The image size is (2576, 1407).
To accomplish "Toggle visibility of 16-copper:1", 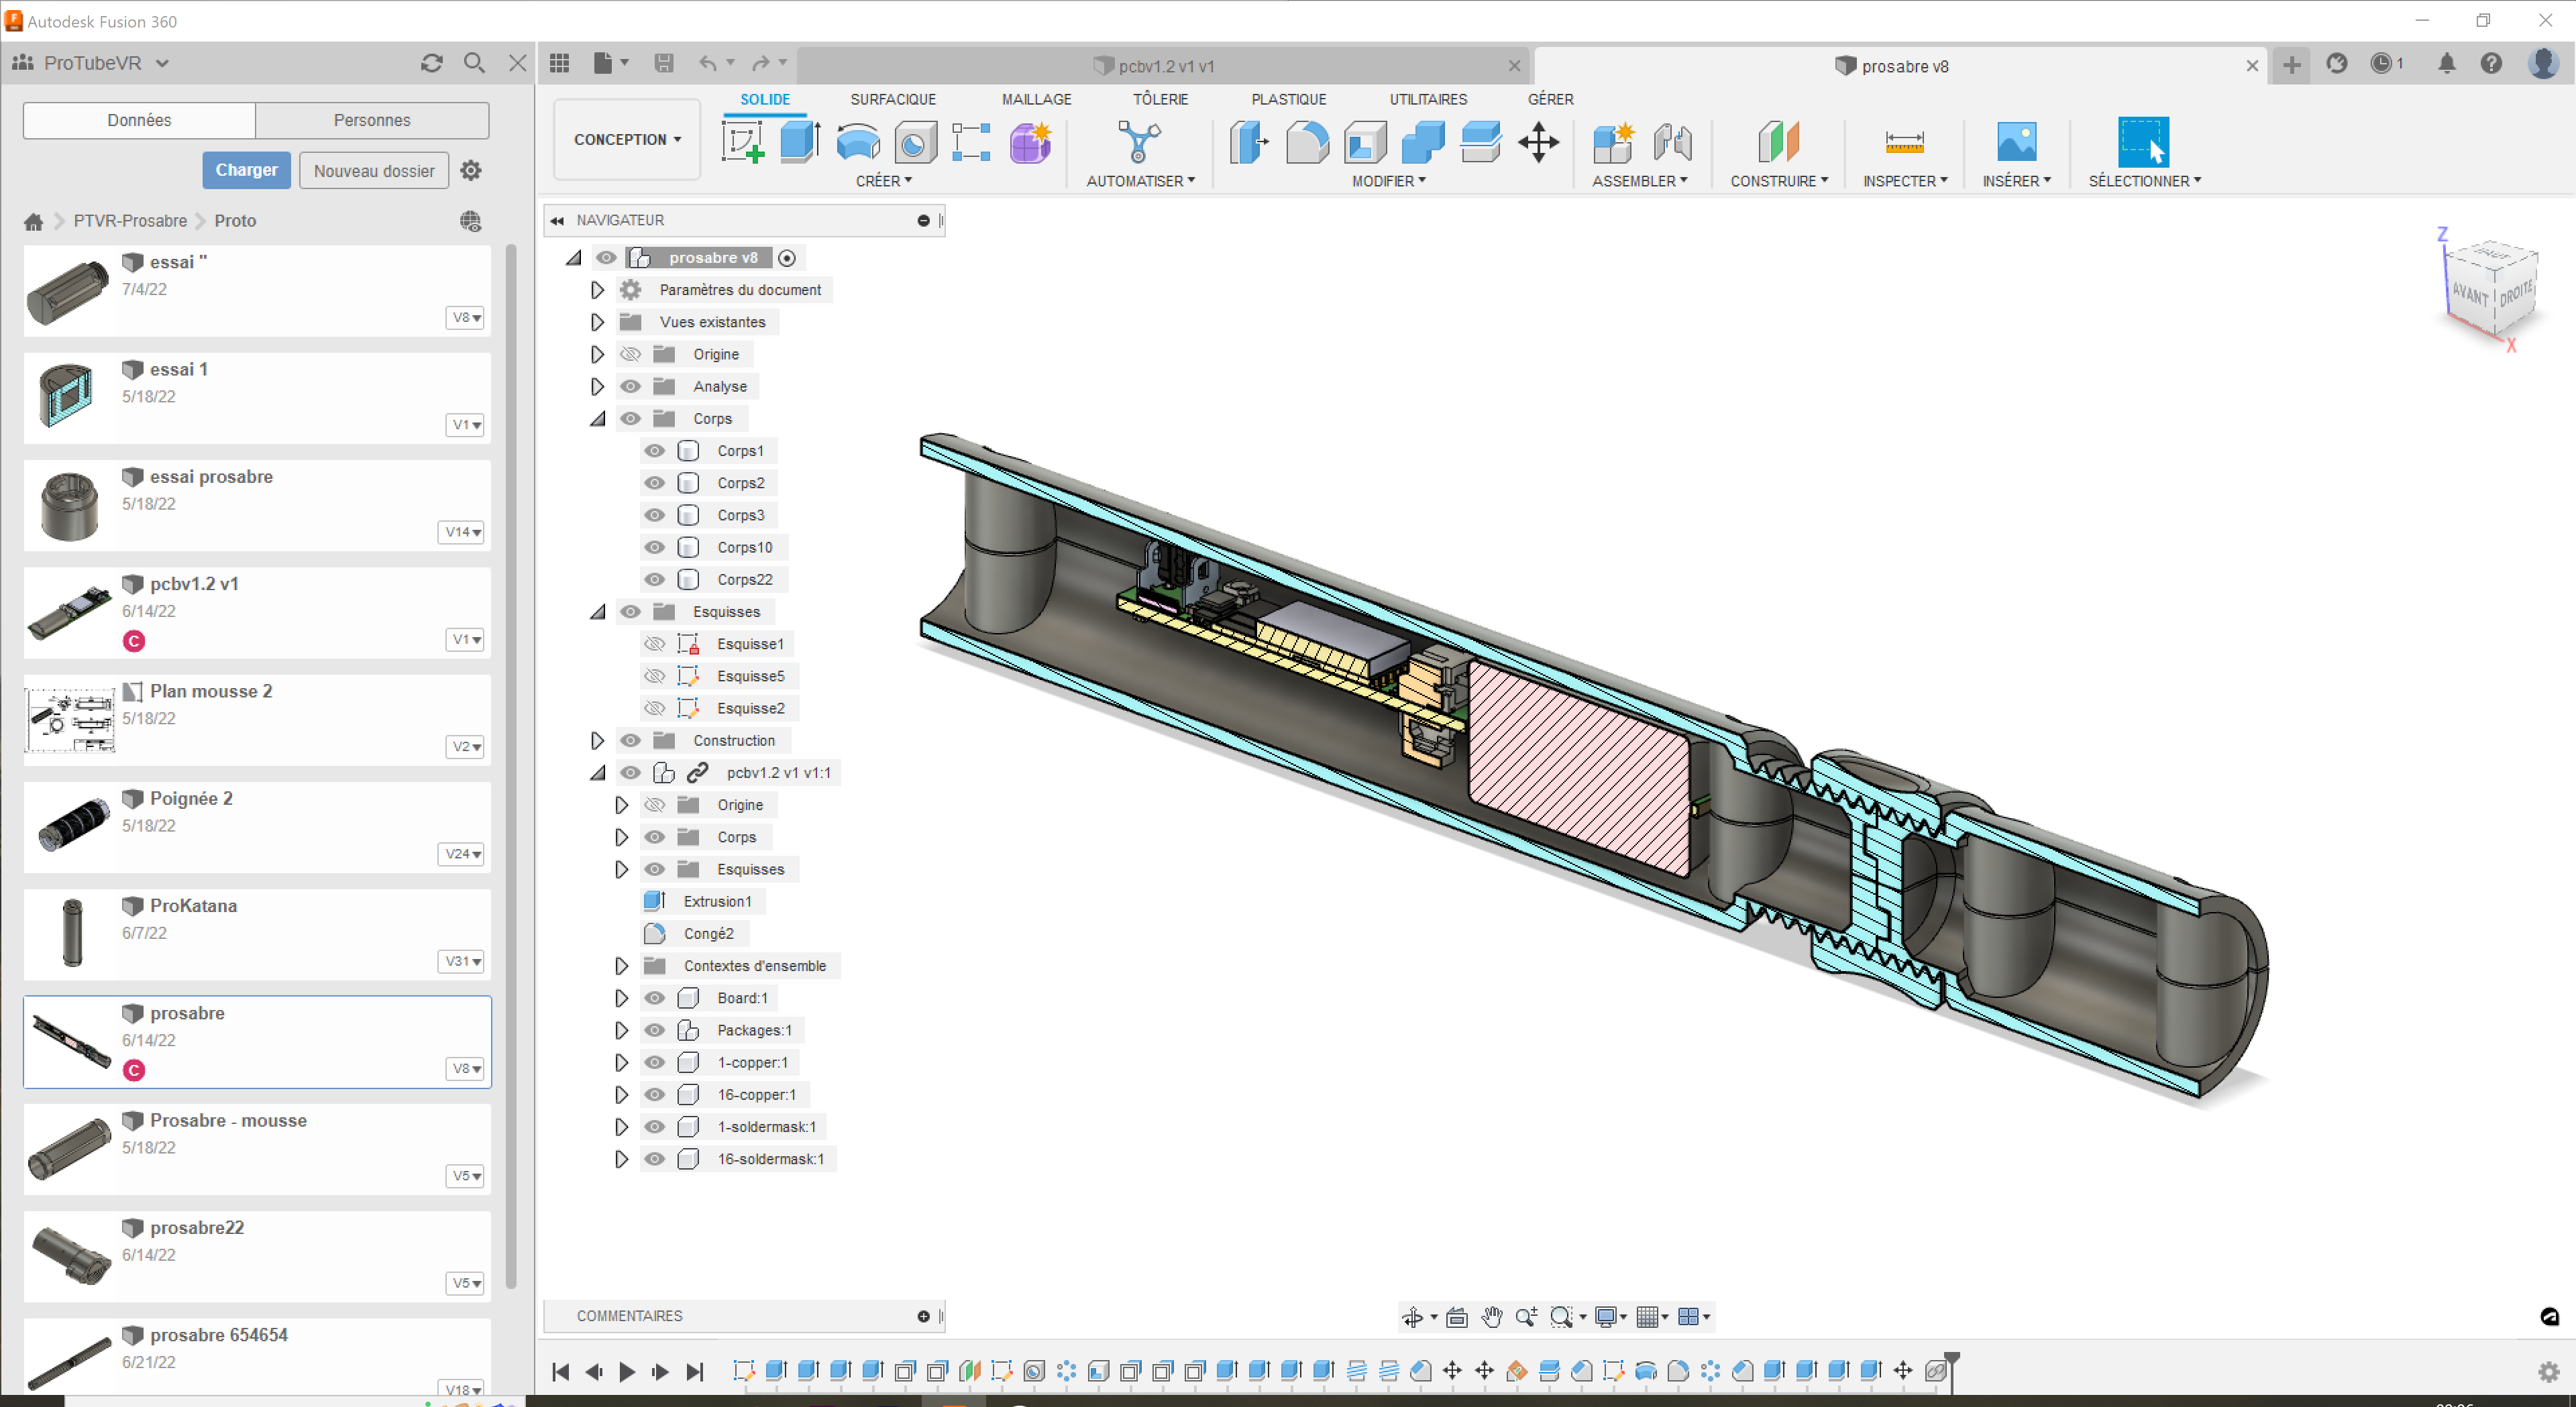I will pos(654,1095).
